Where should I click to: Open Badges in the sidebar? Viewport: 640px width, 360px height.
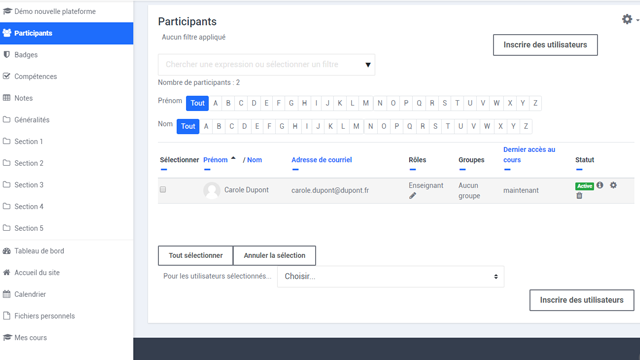pos(26,55)
